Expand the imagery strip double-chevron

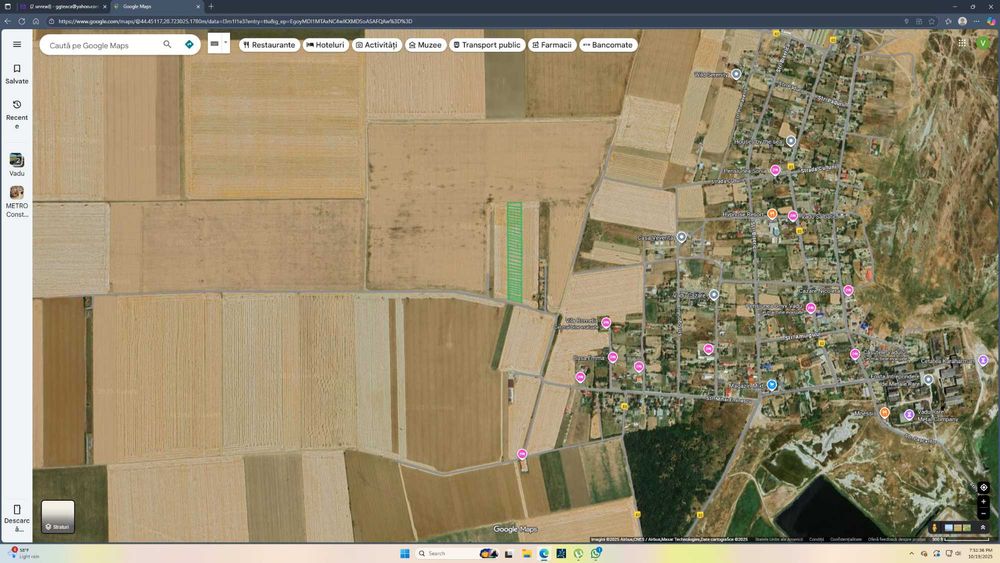(983, 527)
